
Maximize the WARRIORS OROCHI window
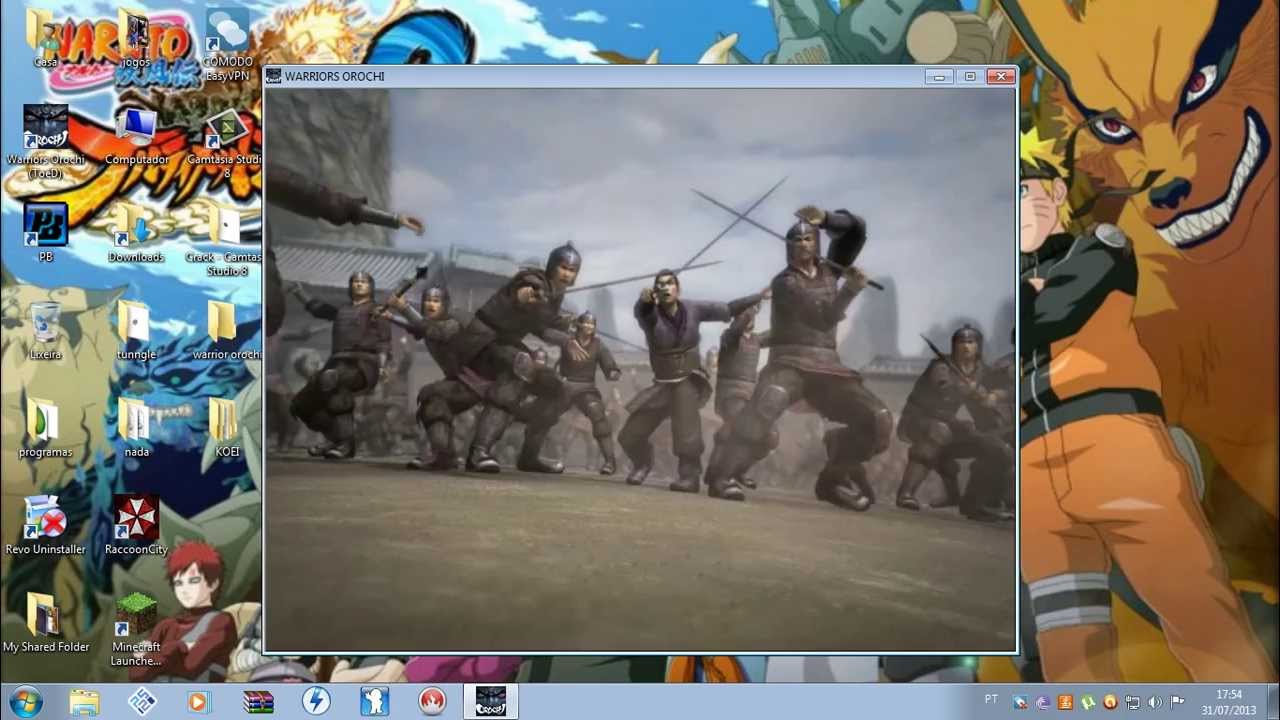click(x=969, y=76)
